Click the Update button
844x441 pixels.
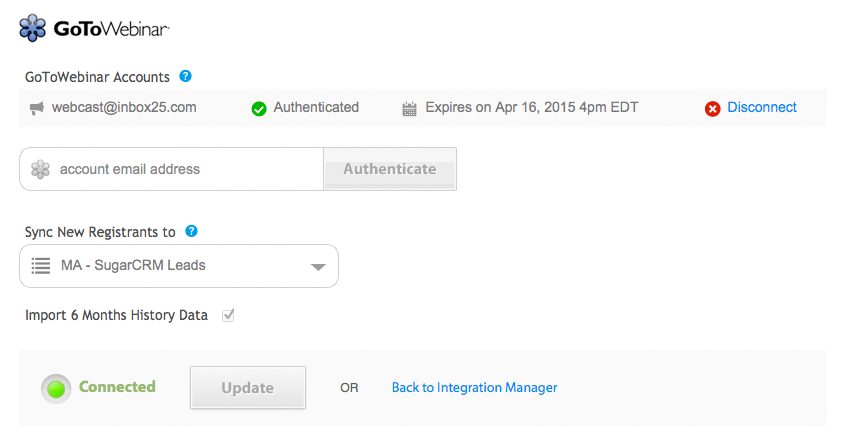[248, 388]
